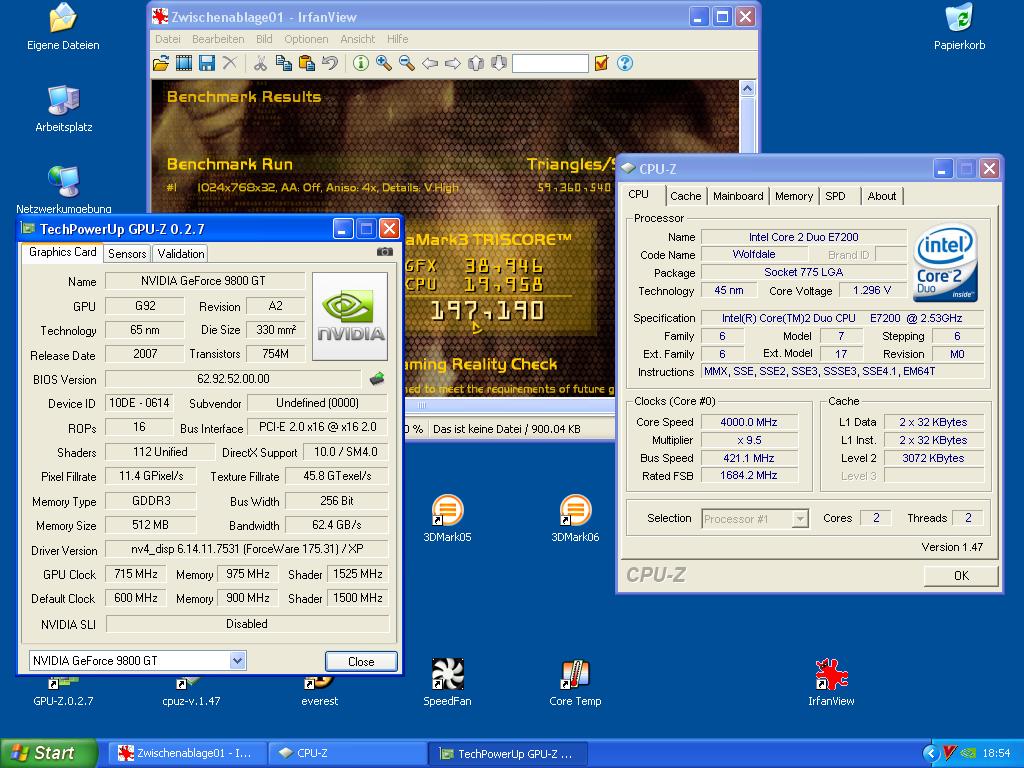Switch to the Cache tab in CPU-Z
Viewport: 1024px width, 768px height.
coord(686,196)
